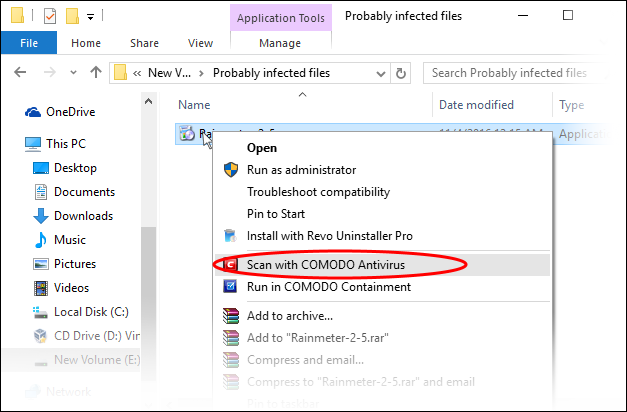Image resolution: width=627 pixels, height=412 pixels.
Task: Click the Probably infected files breadcrumb
Action: pos(271,73)
